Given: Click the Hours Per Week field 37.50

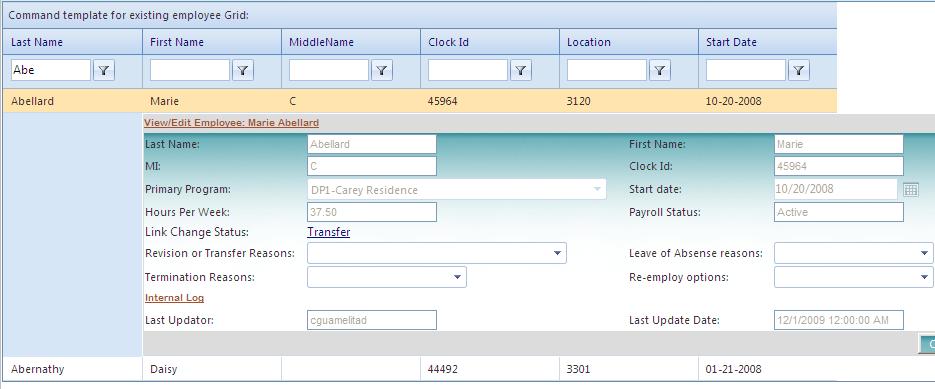Looking at the screenshot, I should tap(372, 212).
